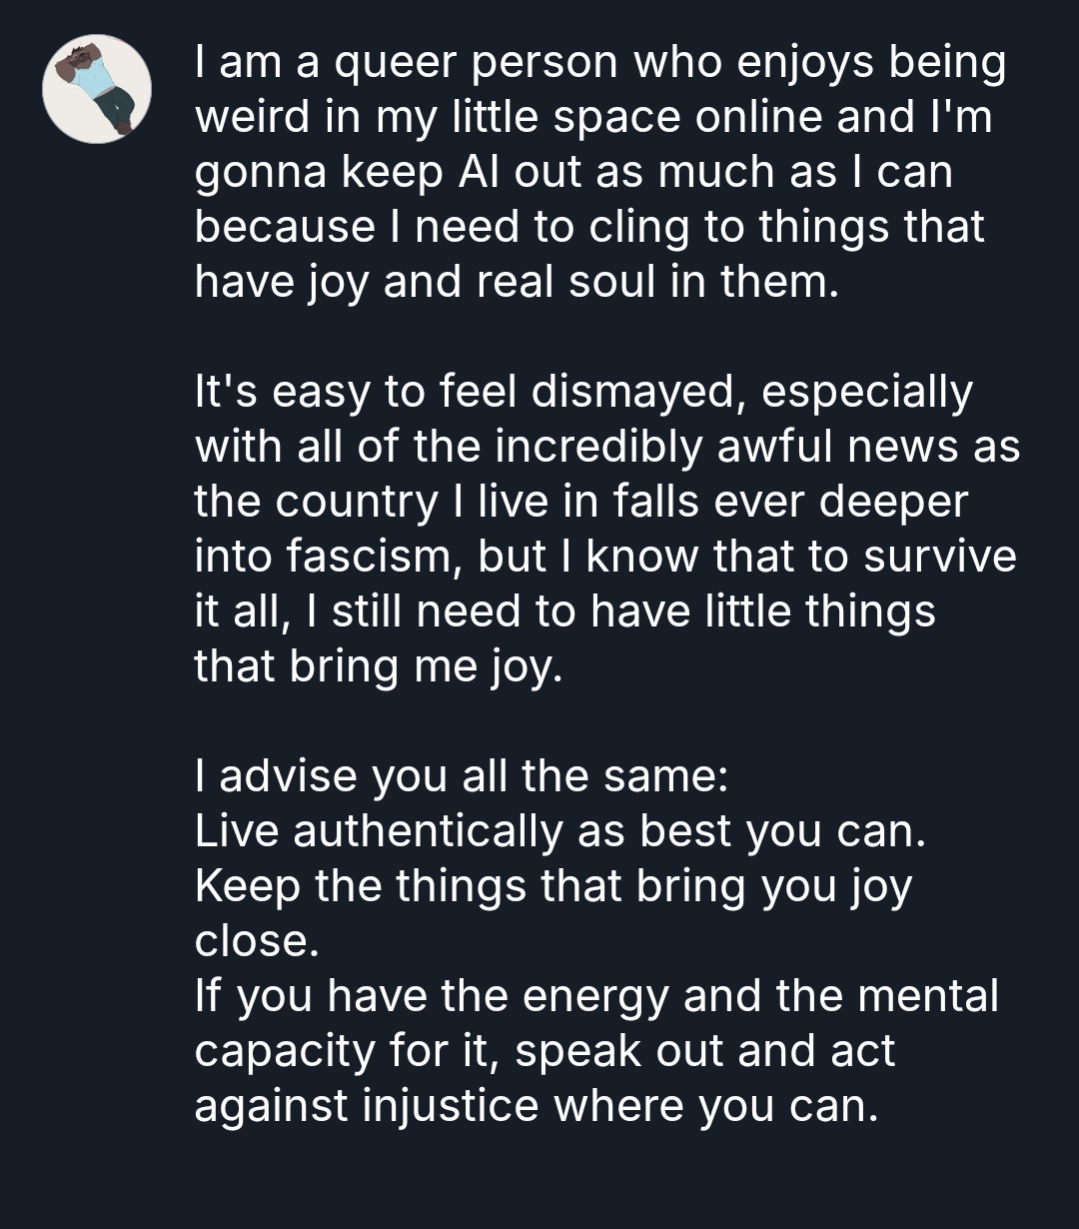Click the line "with all of the incredibly awful"
Screen dimensions: 1079x1229
tap(607, 445)
